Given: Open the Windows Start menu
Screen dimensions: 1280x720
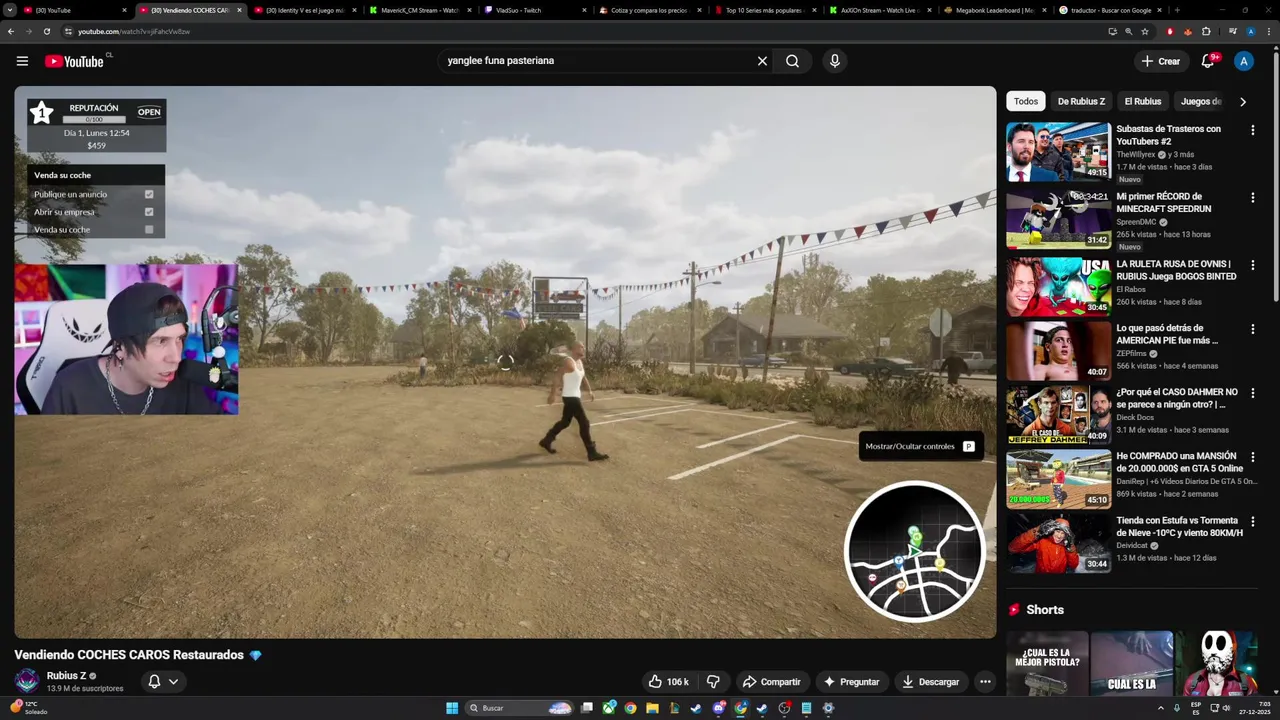Looking at the screenshot, I should tap(452, 708).
